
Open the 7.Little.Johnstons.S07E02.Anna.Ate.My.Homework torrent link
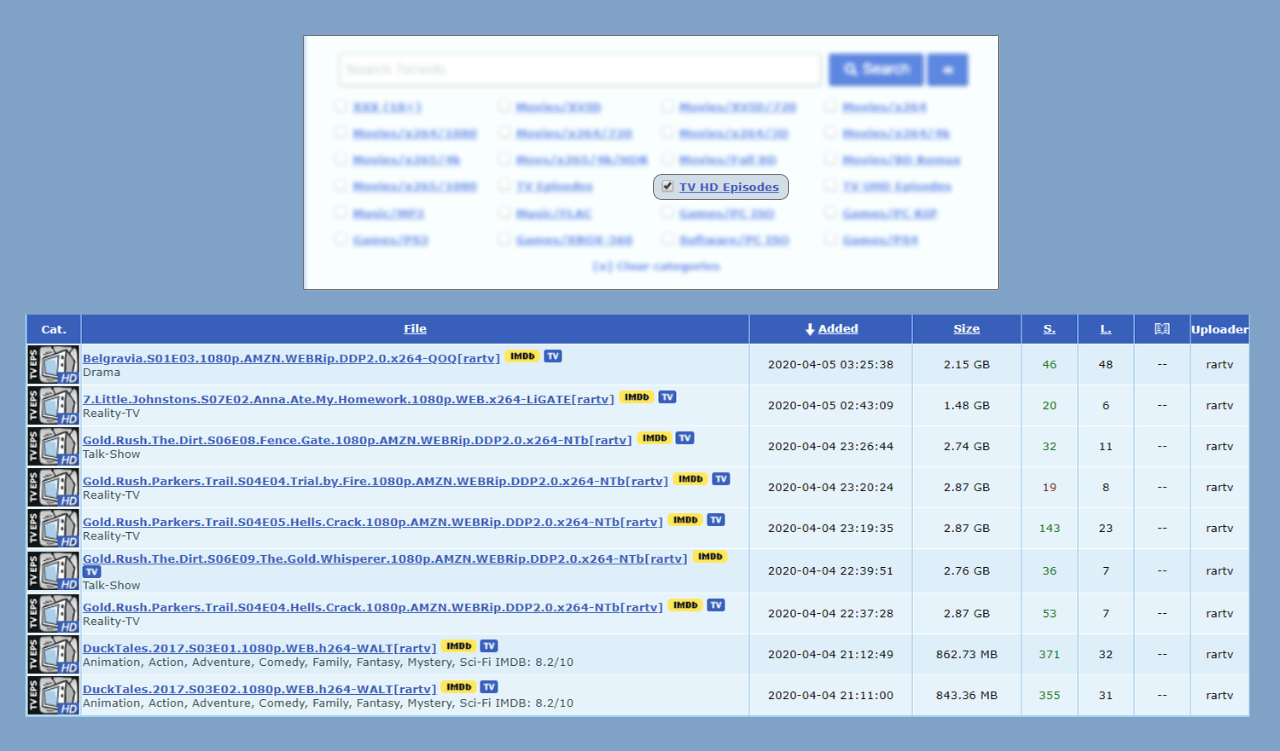click(348, 399)
